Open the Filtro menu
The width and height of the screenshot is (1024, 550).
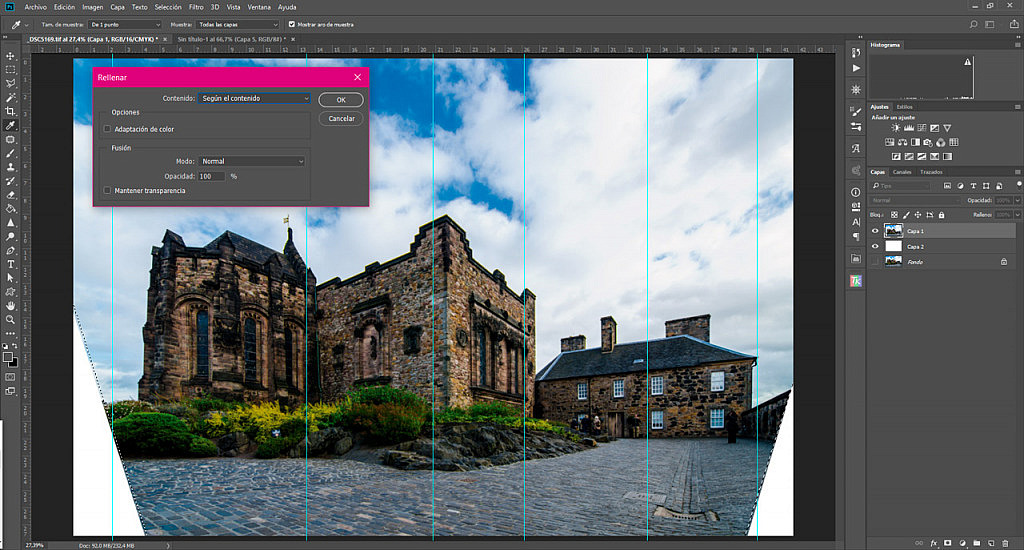coord(196,7)
